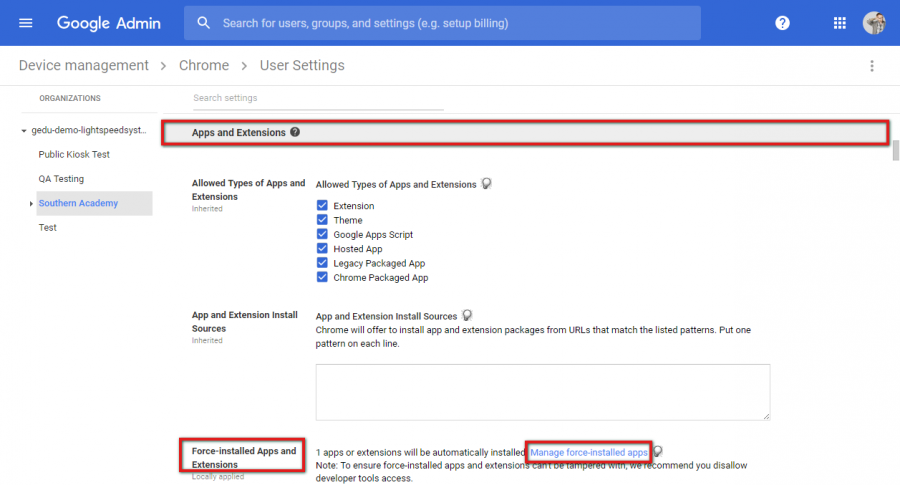Click the Google Admin logo
Viewport: 900px width, 485px height.
click(108, 23)
